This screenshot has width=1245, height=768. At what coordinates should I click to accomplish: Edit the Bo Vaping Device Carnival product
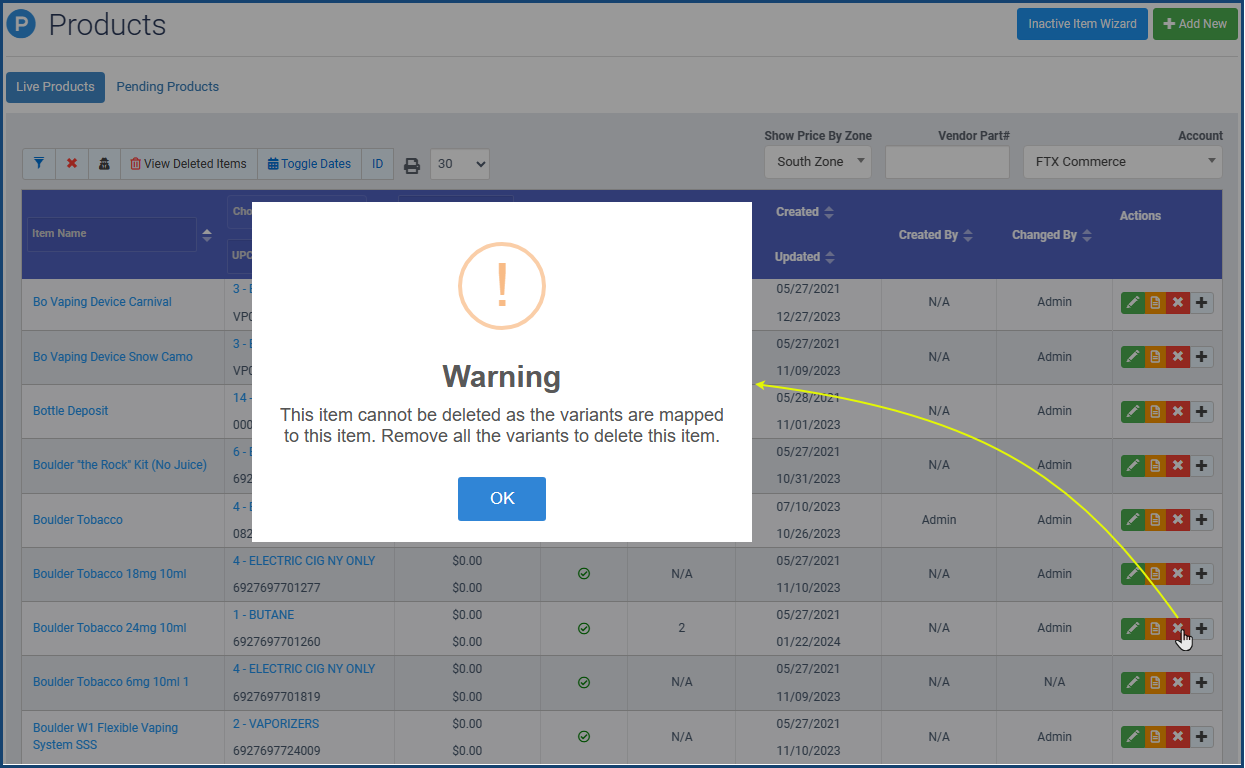(1132, 302)
